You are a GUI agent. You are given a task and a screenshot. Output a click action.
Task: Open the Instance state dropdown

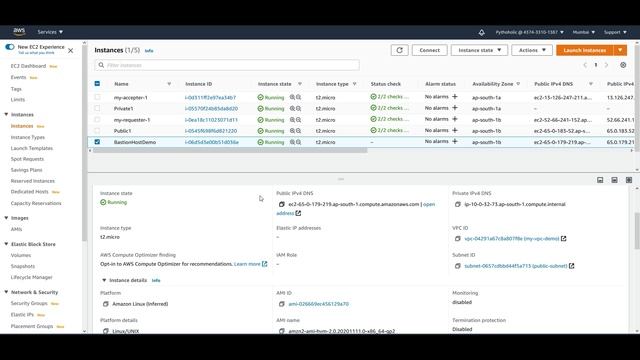click(480, 50)
